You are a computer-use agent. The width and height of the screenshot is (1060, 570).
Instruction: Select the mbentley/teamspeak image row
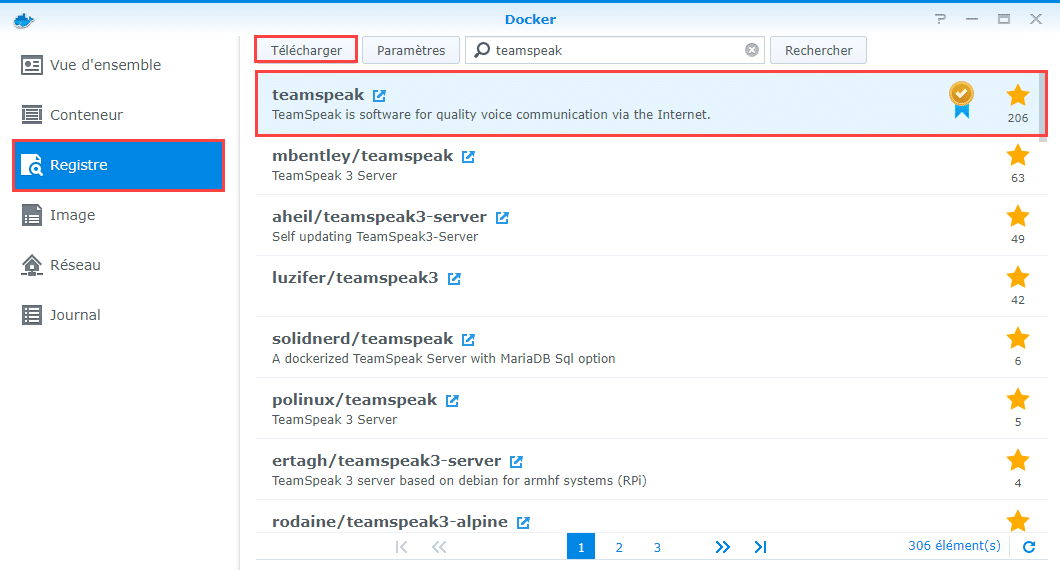pos(652,165)
